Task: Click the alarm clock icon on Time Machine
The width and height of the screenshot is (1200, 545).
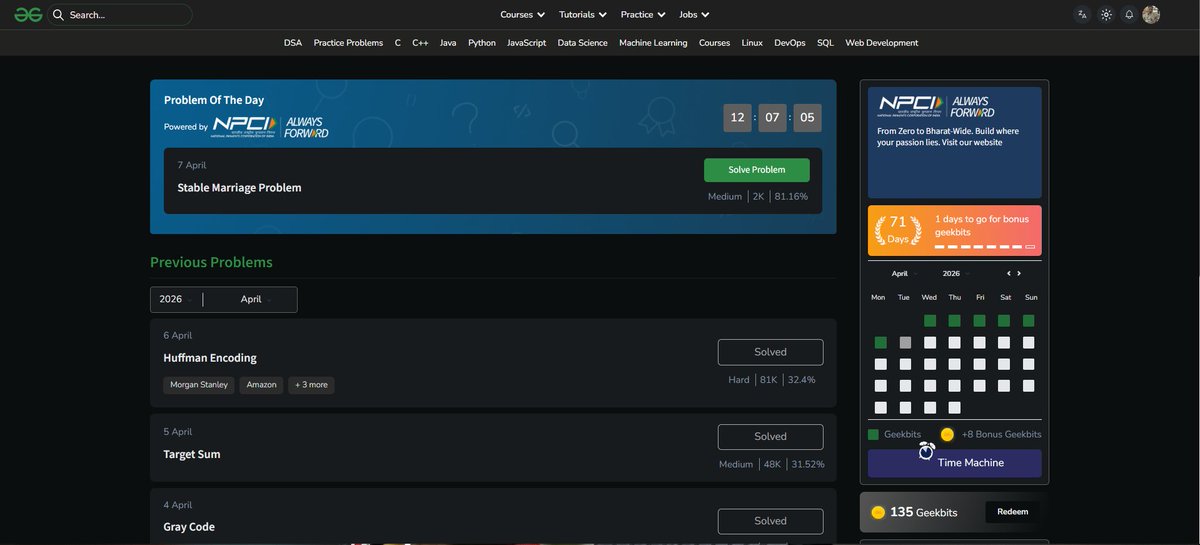Action: (927, 452)
